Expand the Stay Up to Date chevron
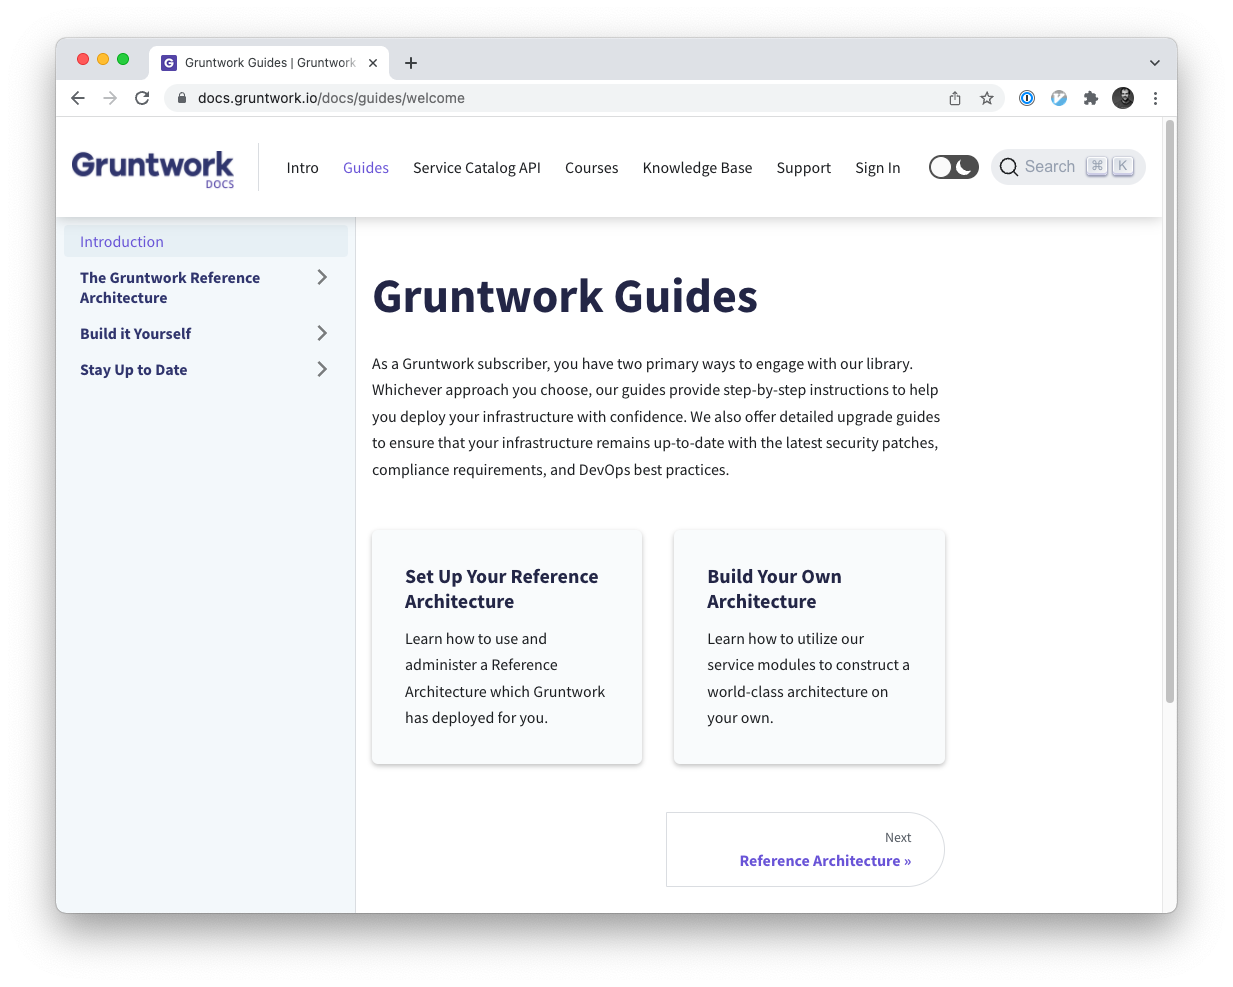Viewport: 1233px width, 987px height. [322, 369]
